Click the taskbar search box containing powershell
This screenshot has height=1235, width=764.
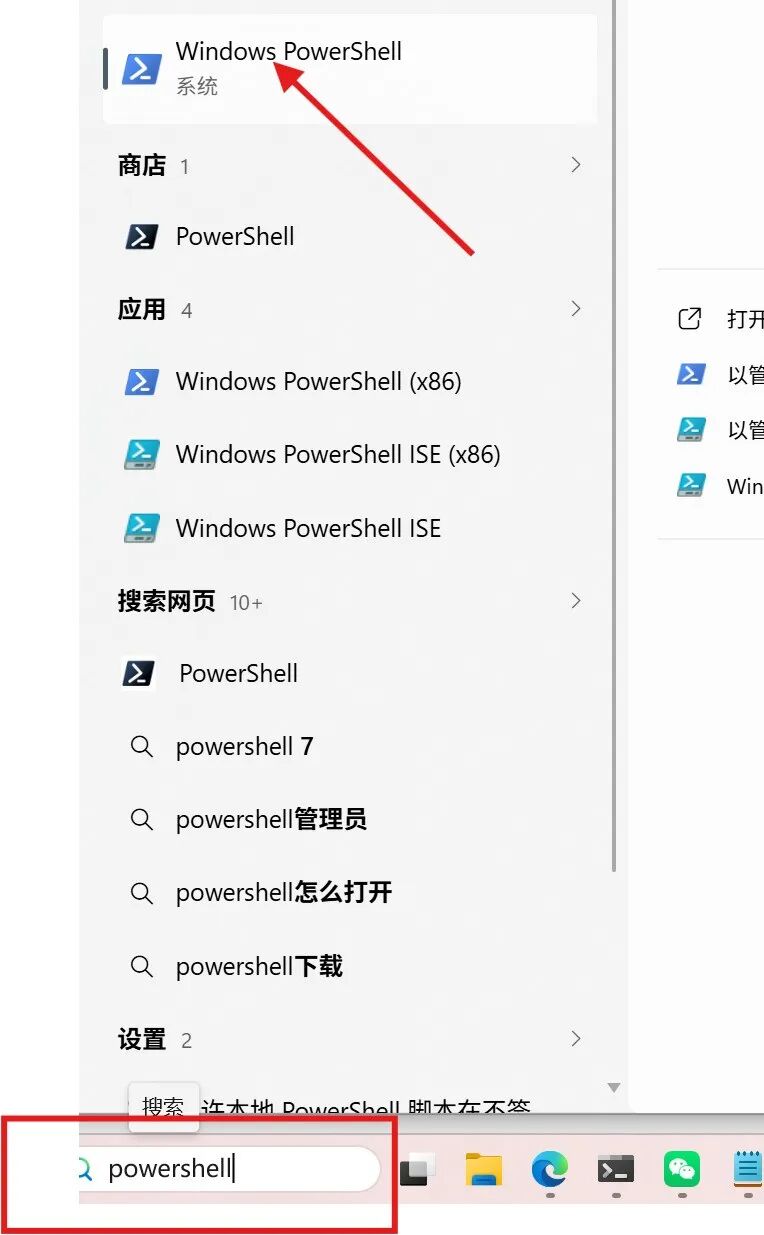(230, 1169)
